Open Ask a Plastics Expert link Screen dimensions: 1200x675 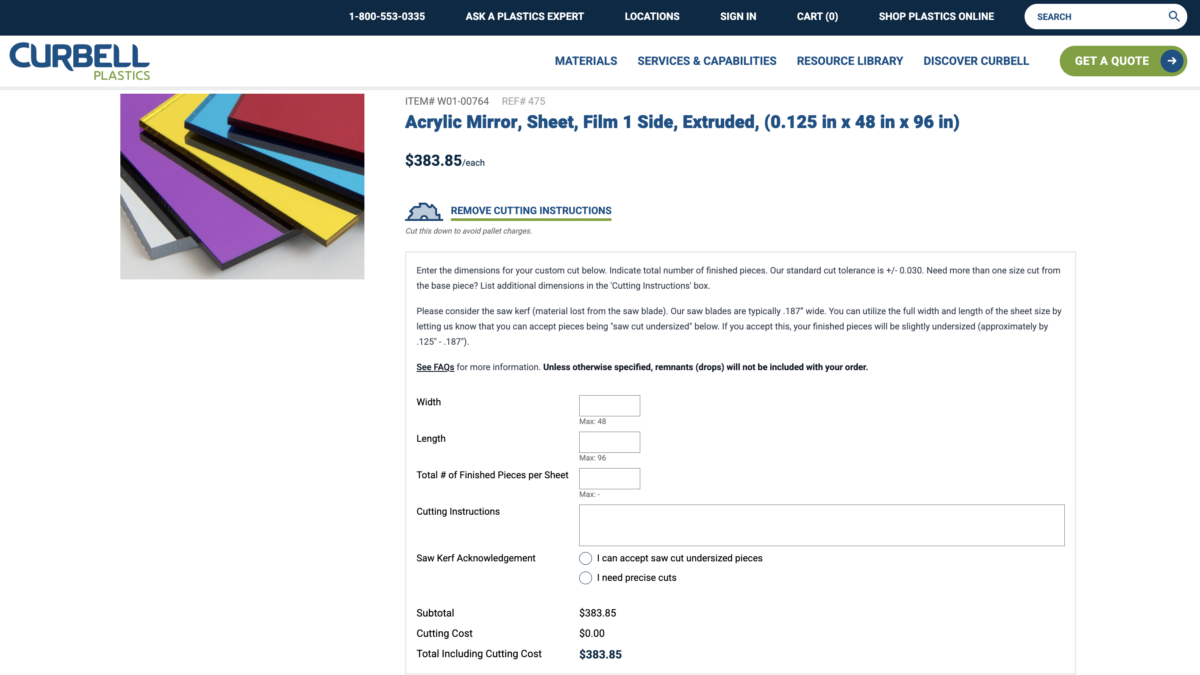525,17
